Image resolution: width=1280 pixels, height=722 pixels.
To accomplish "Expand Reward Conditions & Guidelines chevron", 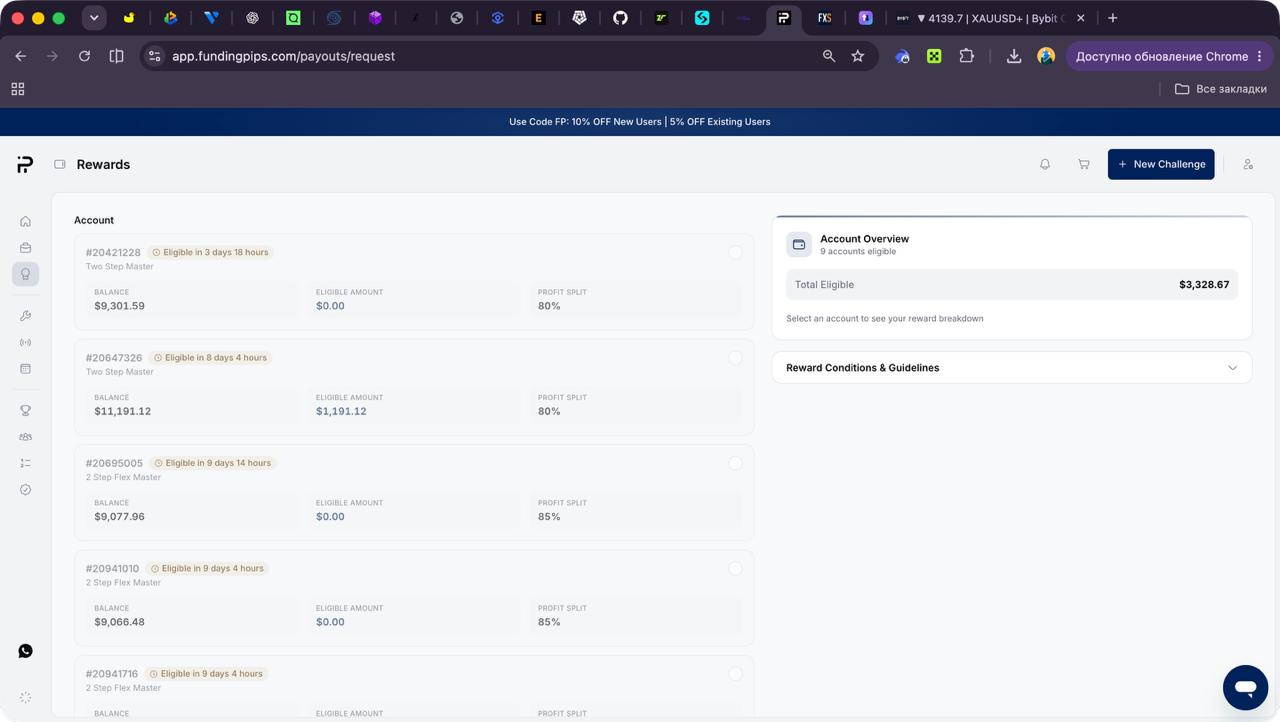I will pos(1232,368).
